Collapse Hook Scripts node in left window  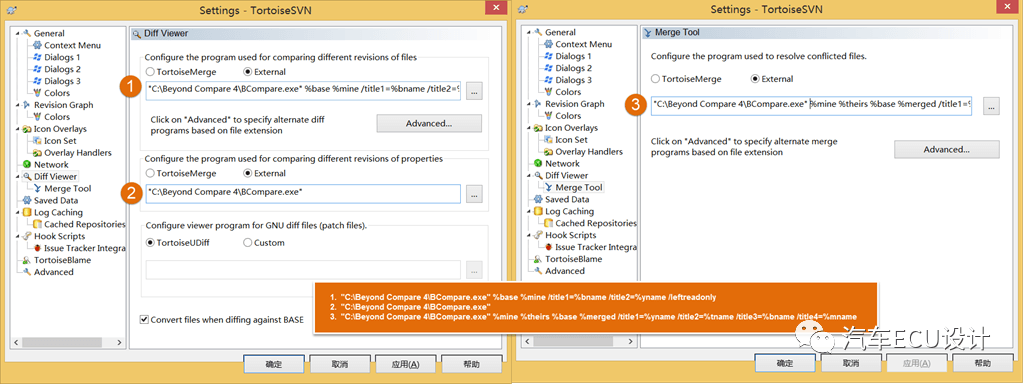[x=18, y=236]
